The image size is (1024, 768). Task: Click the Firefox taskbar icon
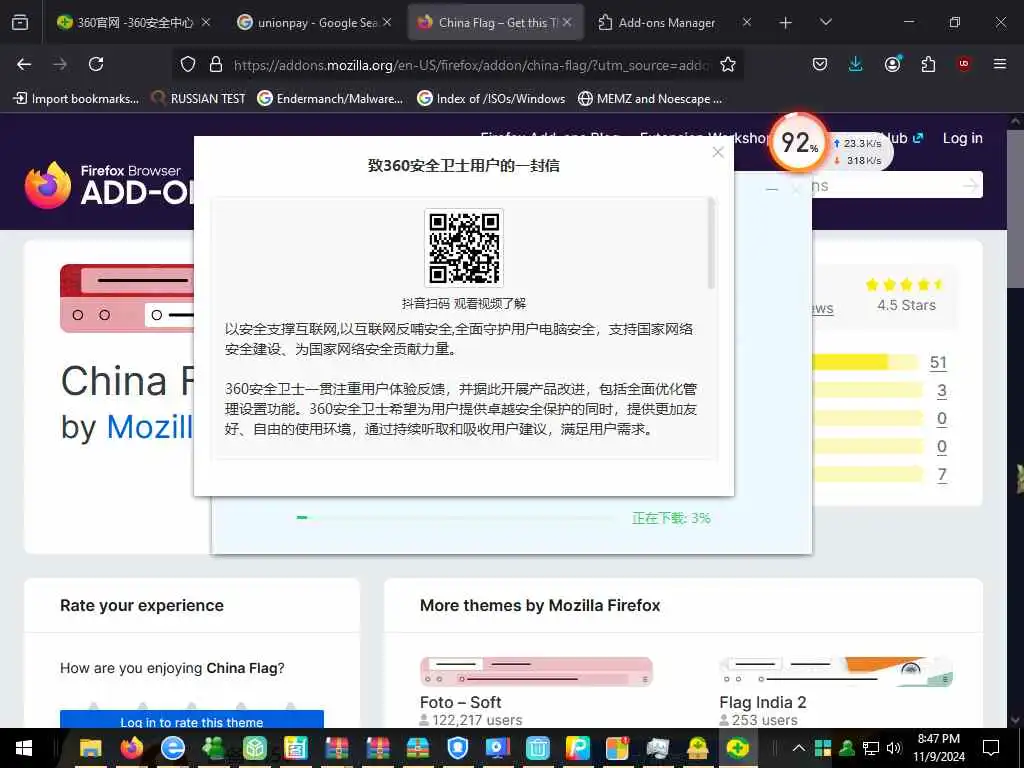pos(131,748)
